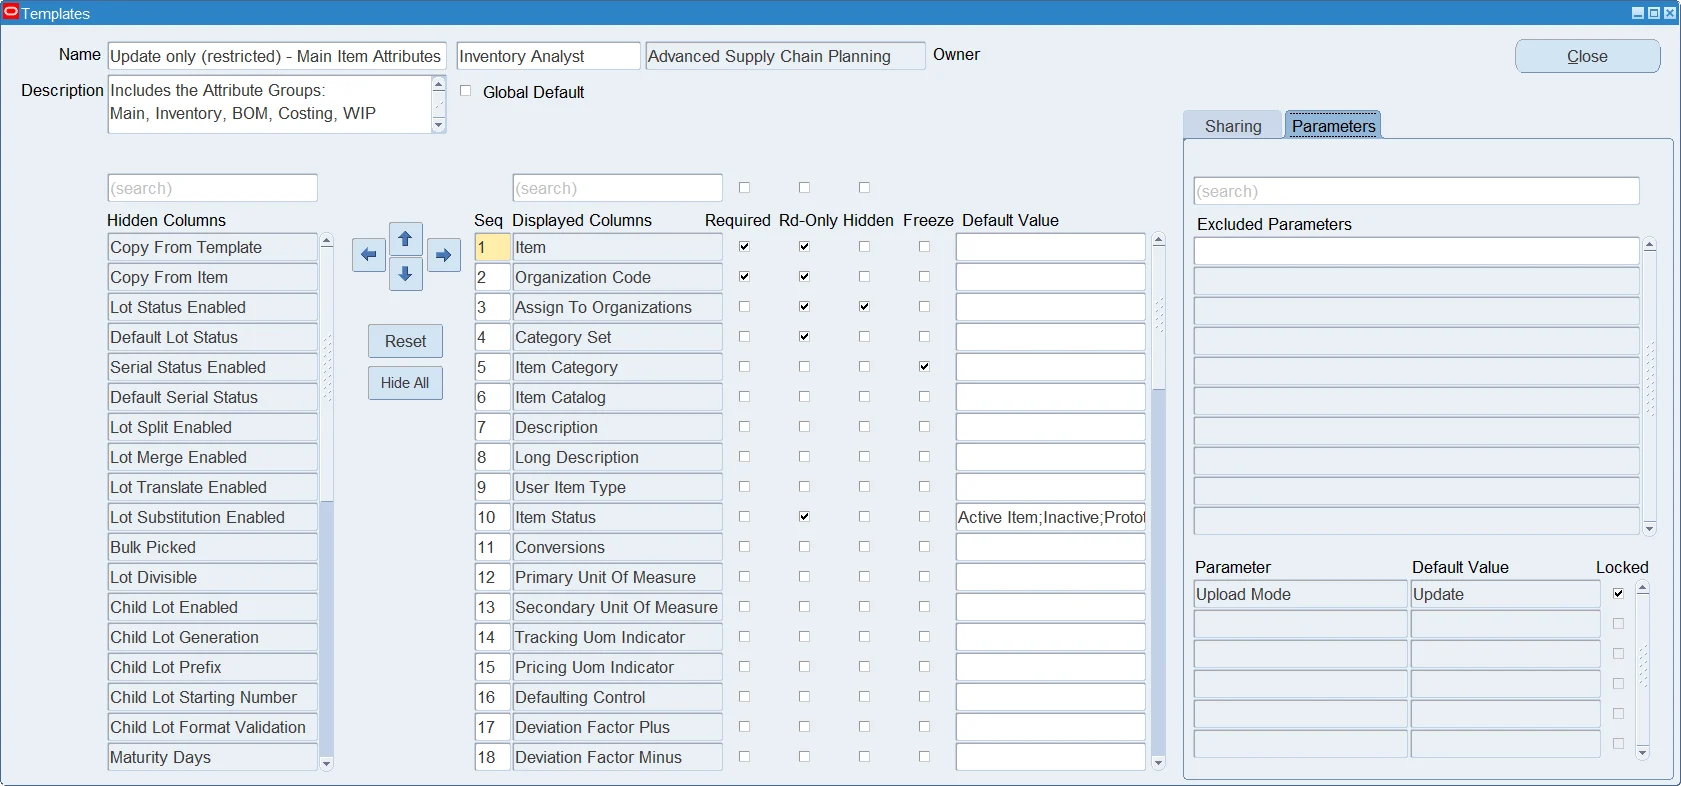Description field scroll down arrow

(x=438, y=125)
